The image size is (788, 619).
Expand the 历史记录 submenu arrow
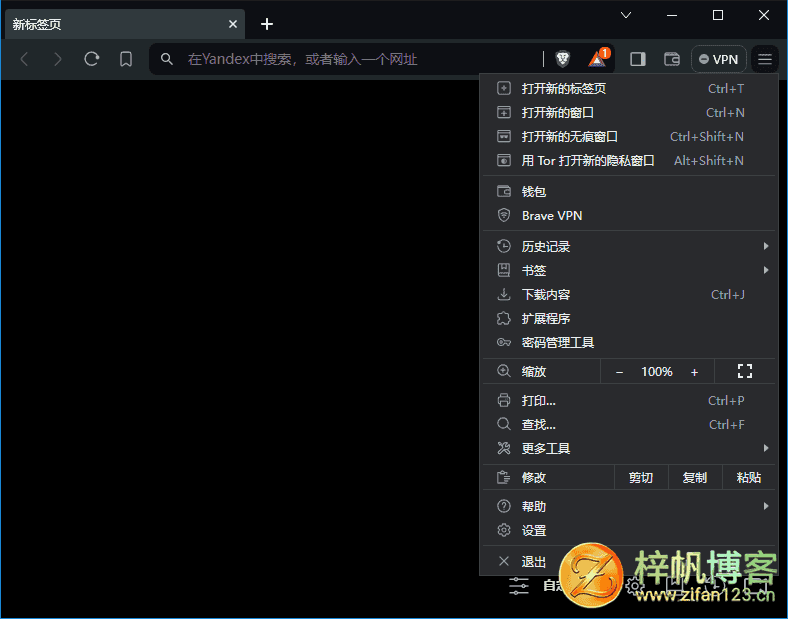(766, 246)
